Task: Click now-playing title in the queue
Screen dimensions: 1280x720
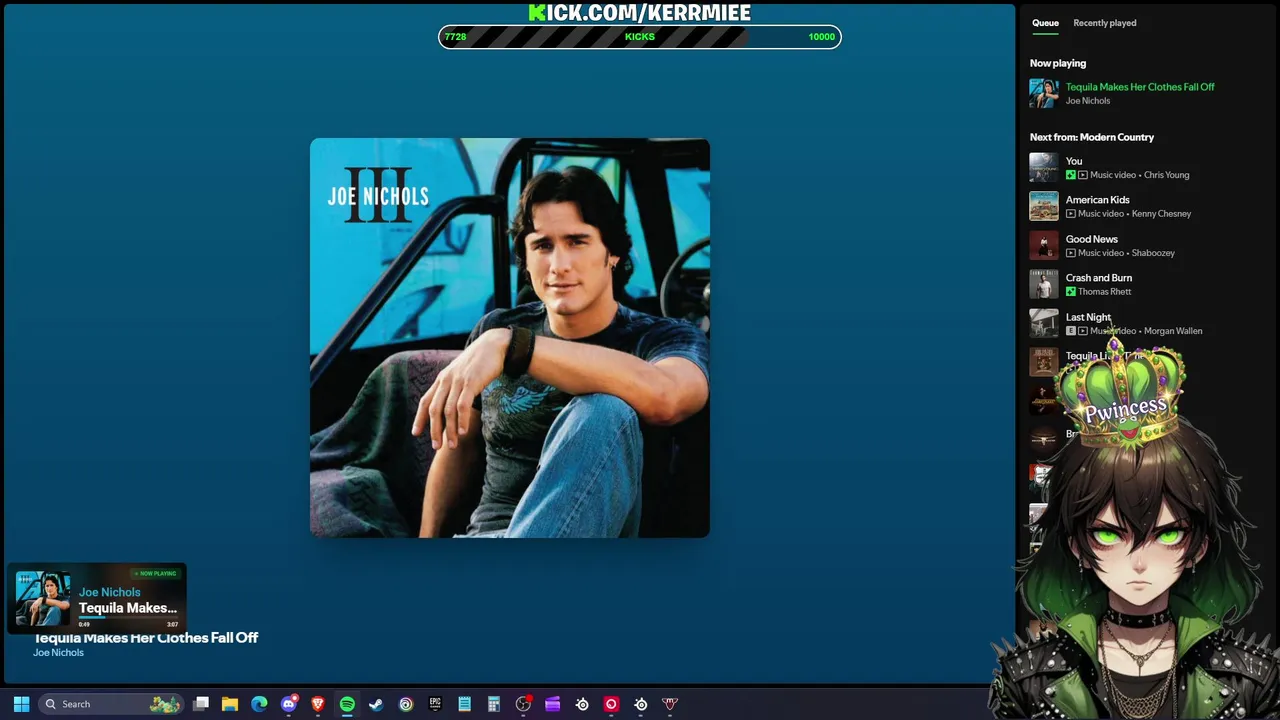Action: (x=1140, y=87)
